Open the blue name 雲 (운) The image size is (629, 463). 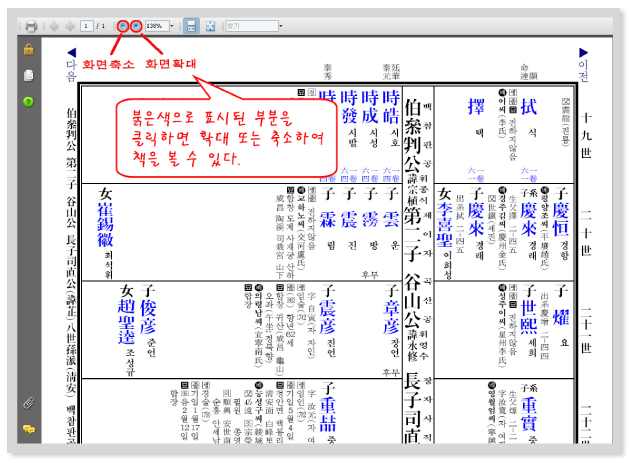(x=391, y=219)
